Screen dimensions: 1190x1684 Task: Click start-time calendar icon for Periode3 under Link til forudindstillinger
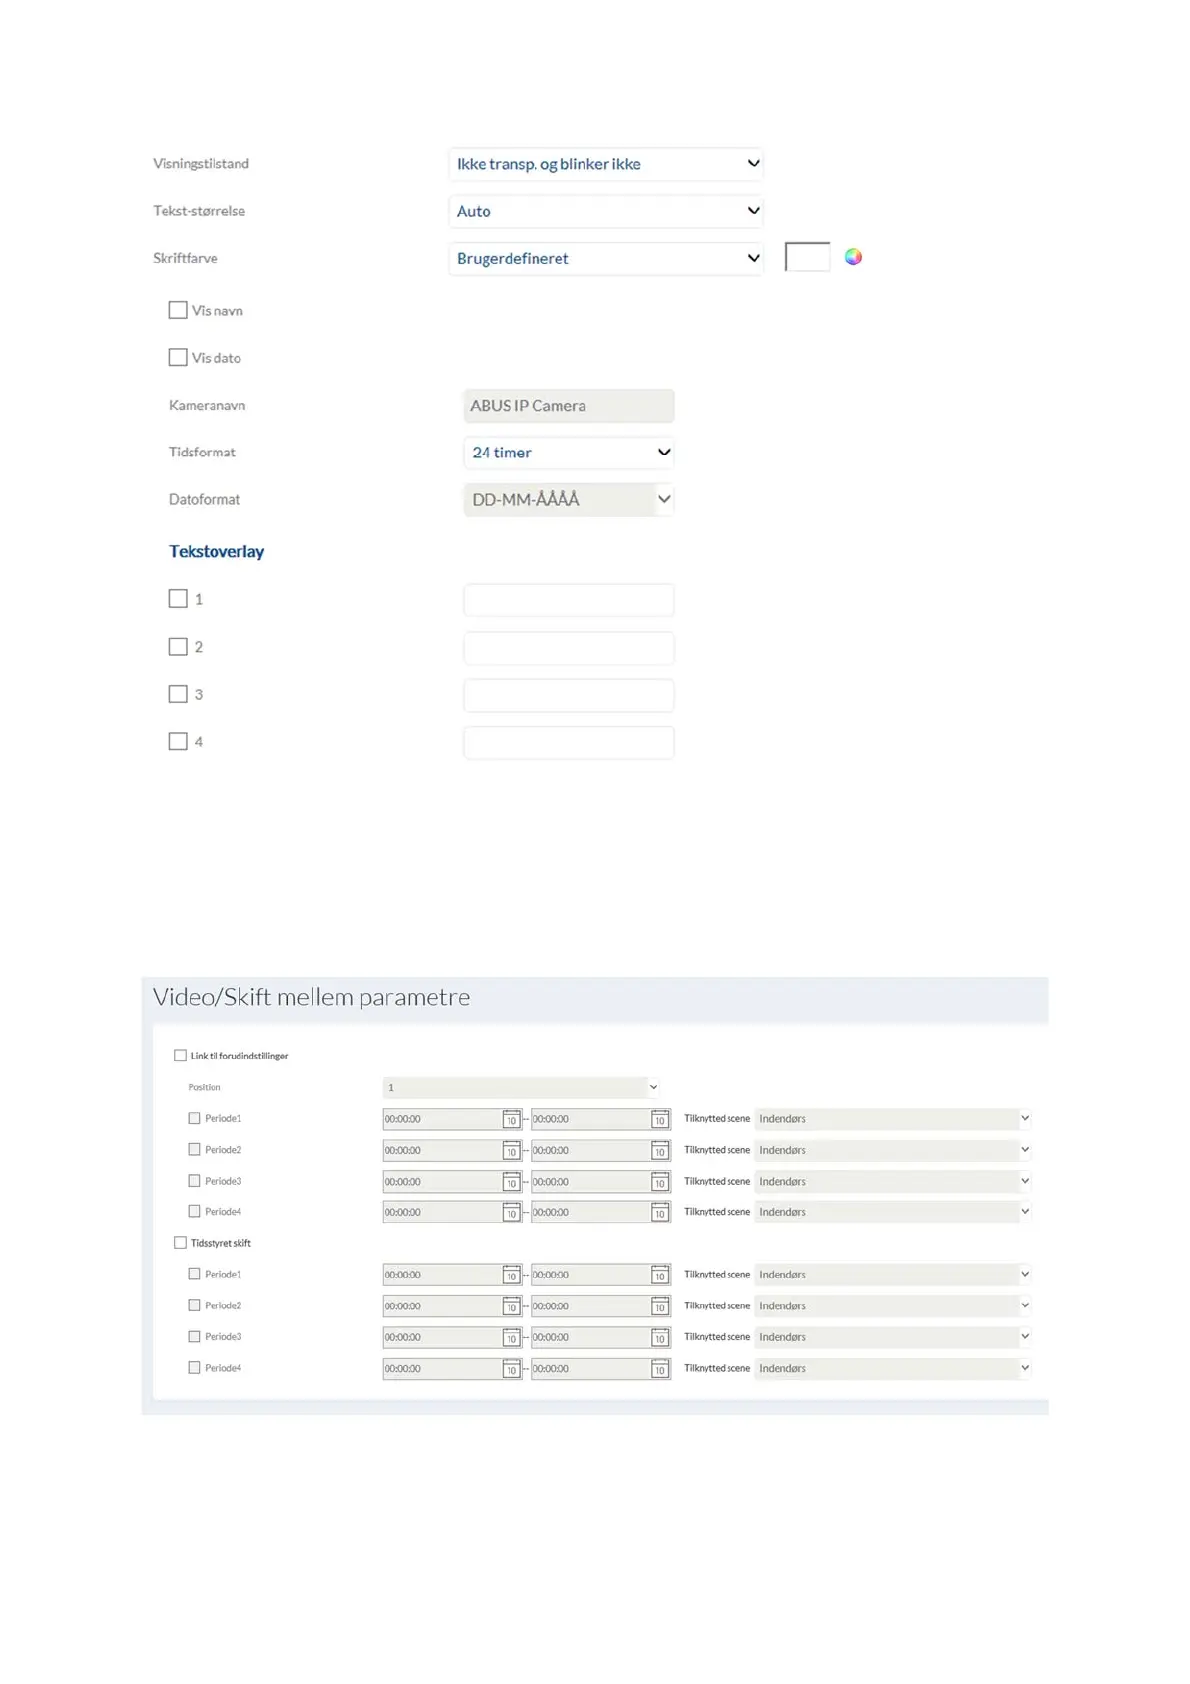[511, 1182]
